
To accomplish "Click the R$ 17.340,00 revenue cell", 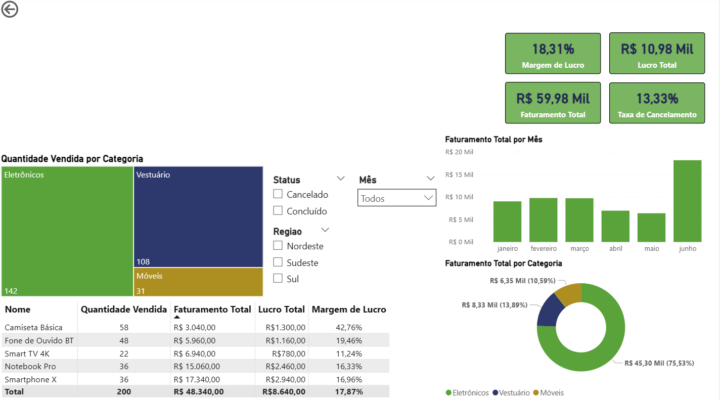I will pyautogui.click(x=197, y=379).
